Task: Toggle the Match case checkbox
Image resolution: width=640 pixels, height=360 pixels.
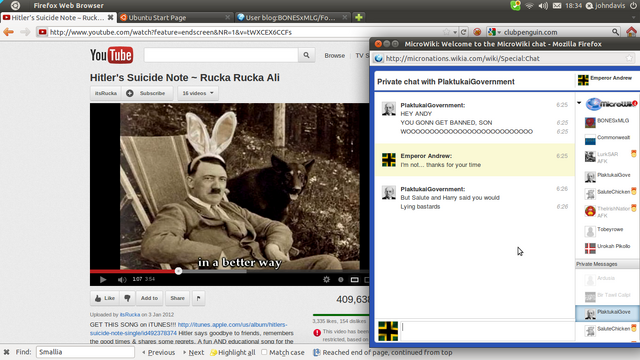Action: 264,352
